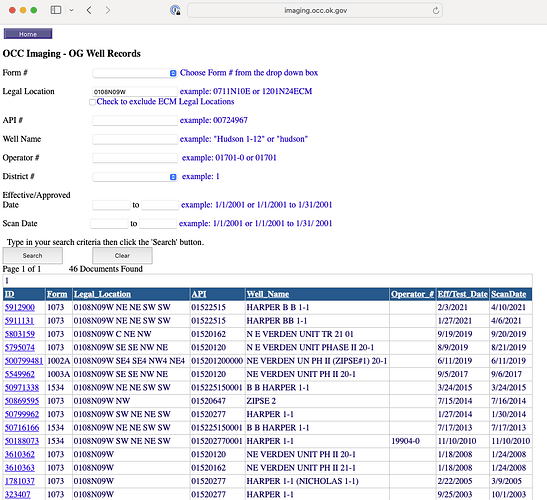The height and width of the screenshot is (500, 547).
Task: Click the Scan Date start field
Action: [109, 224]
